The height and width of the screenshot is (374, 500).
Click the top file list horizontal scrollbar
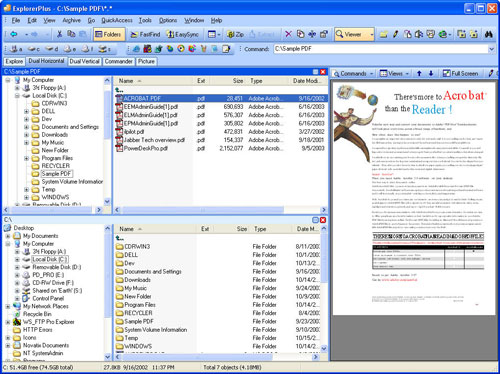203,210
